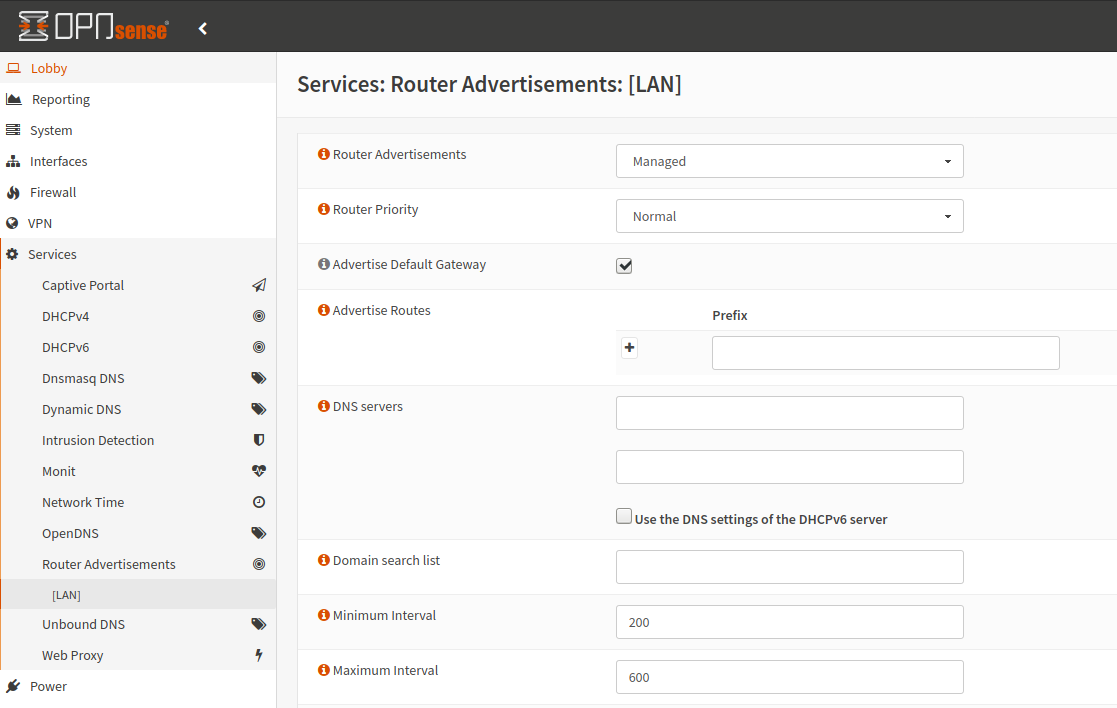The image size is (1117, 708).
Task: Click the Minimum Interval input field
Action: point(789,622)
